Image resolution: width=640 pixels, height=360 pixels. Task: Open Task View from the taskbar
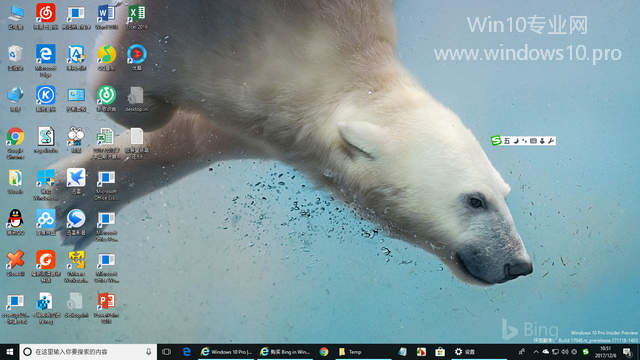pos(166,351)
